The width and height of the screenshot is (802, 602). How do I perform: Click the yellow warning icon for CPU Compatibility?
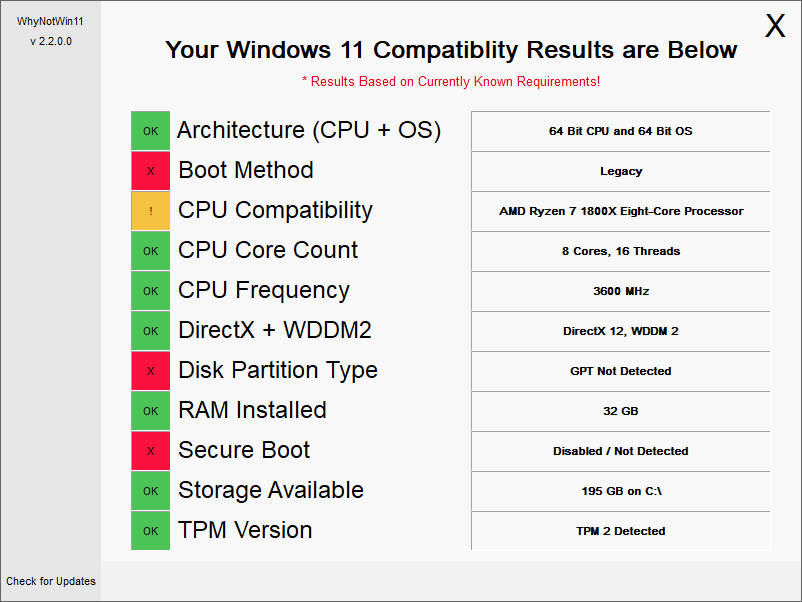[x=150, y=211]
